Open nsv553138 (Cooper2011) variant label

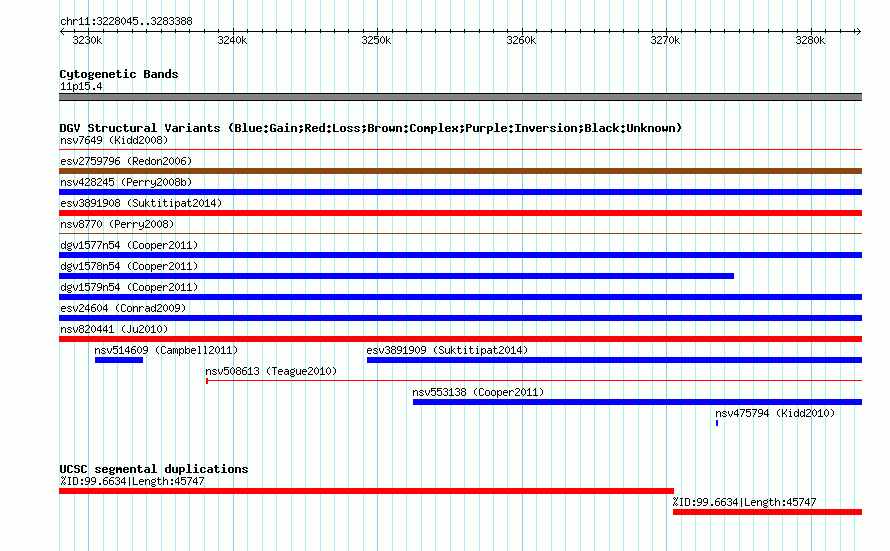click(x=478, y=392)
